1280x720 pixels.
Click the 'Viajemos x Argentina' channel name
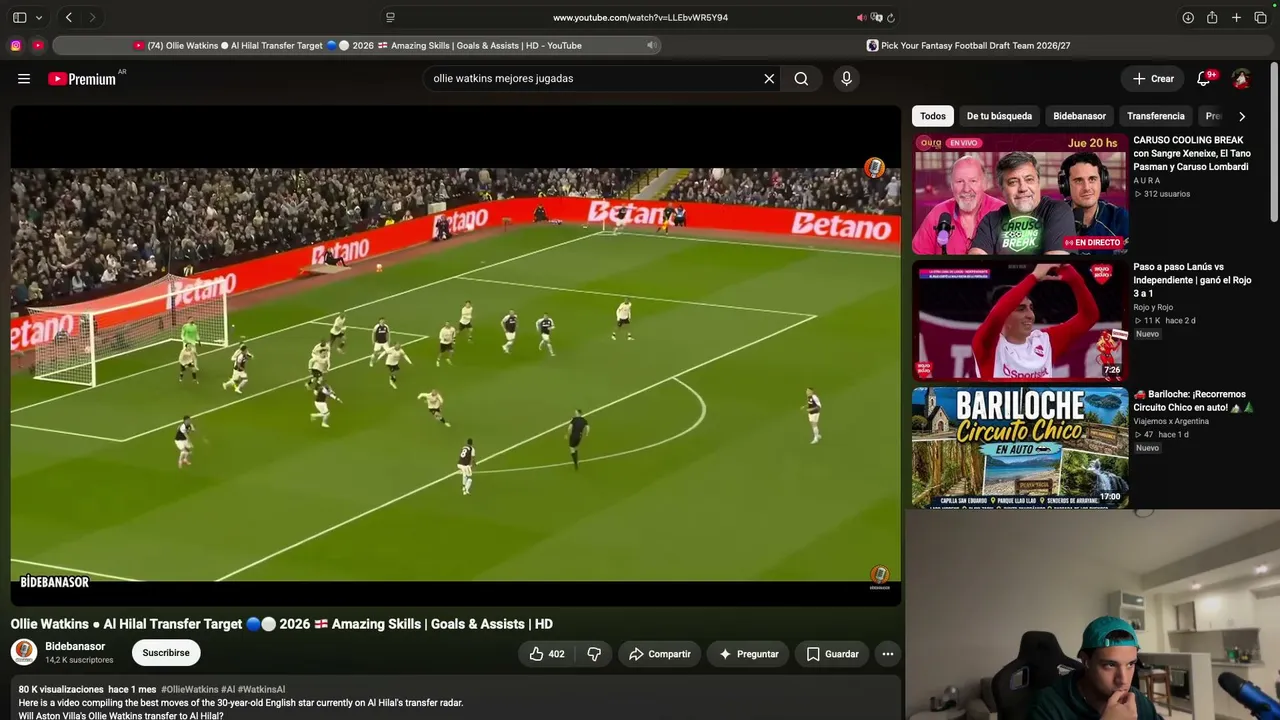pyautogui.click(x=1171, y=422)
